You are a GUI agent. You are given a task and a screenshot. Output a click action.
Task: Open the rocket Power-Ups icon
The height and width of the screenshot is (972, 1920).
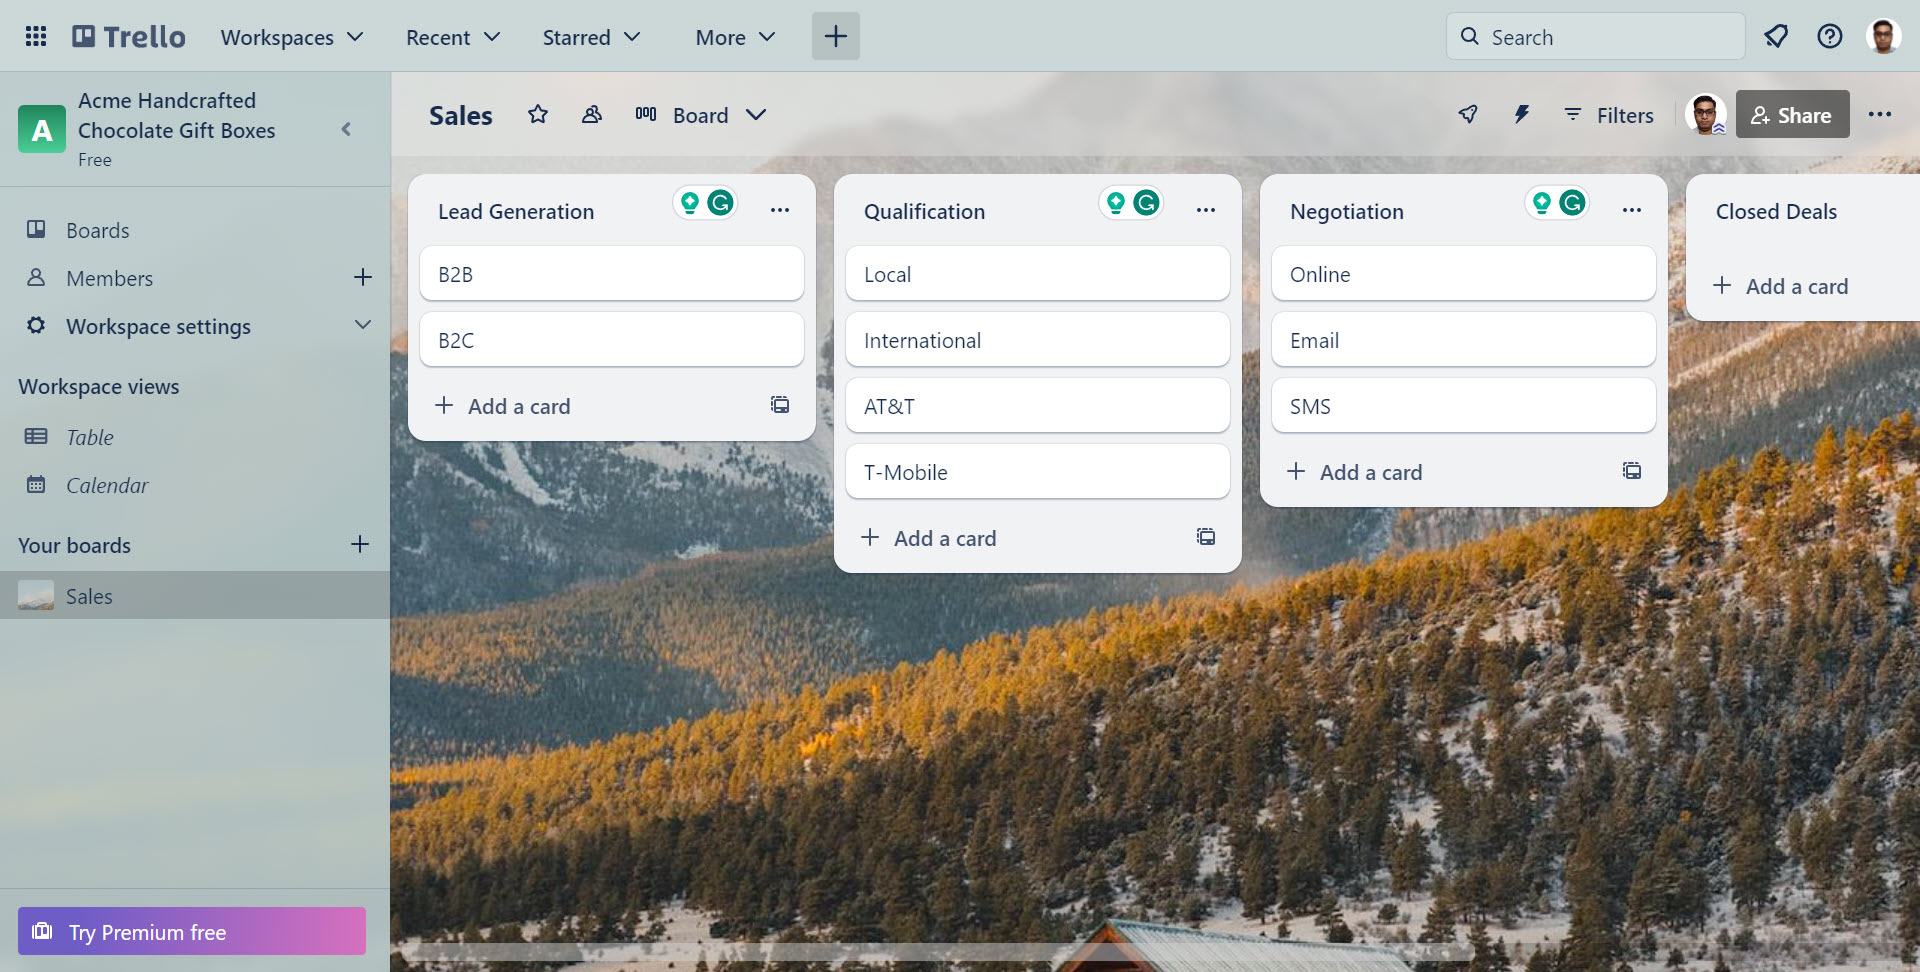pyautogui.click(x=1468, y=115)
